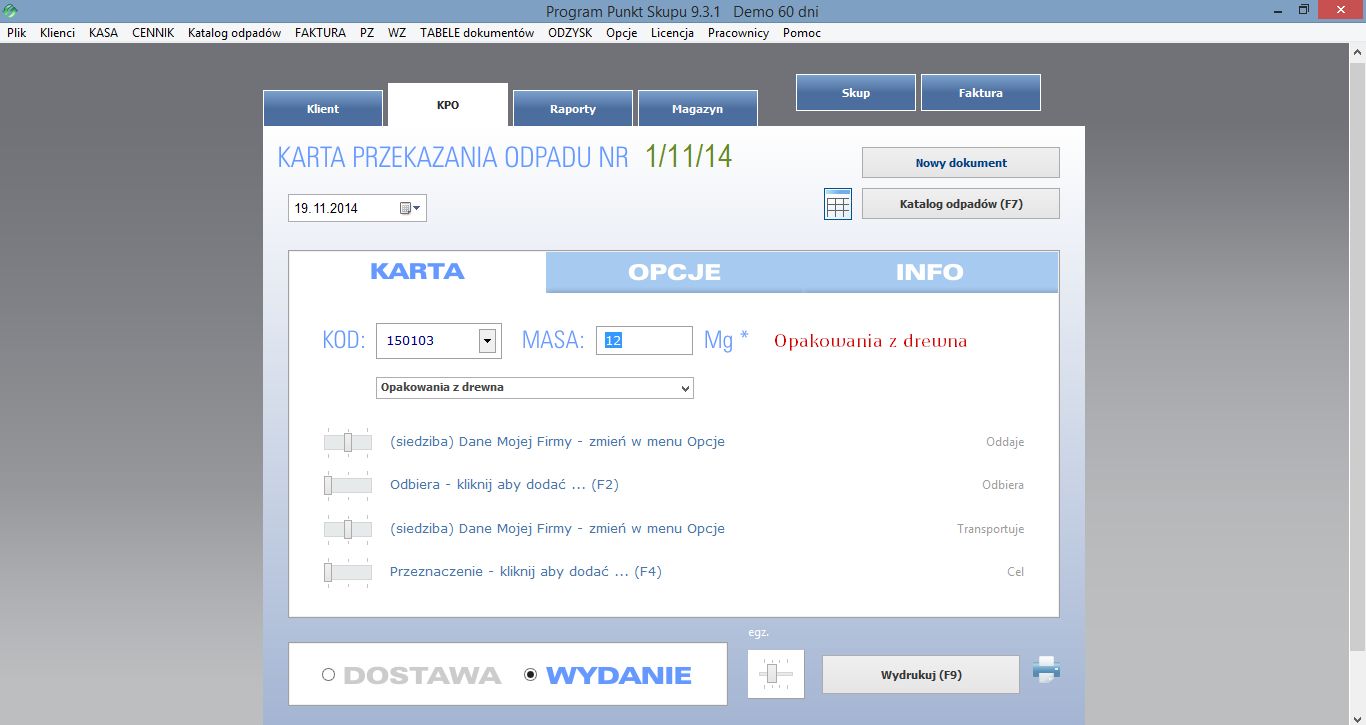Open the Licencja menu
This screenshot has height=725, width=1366.
click(672, 33)
